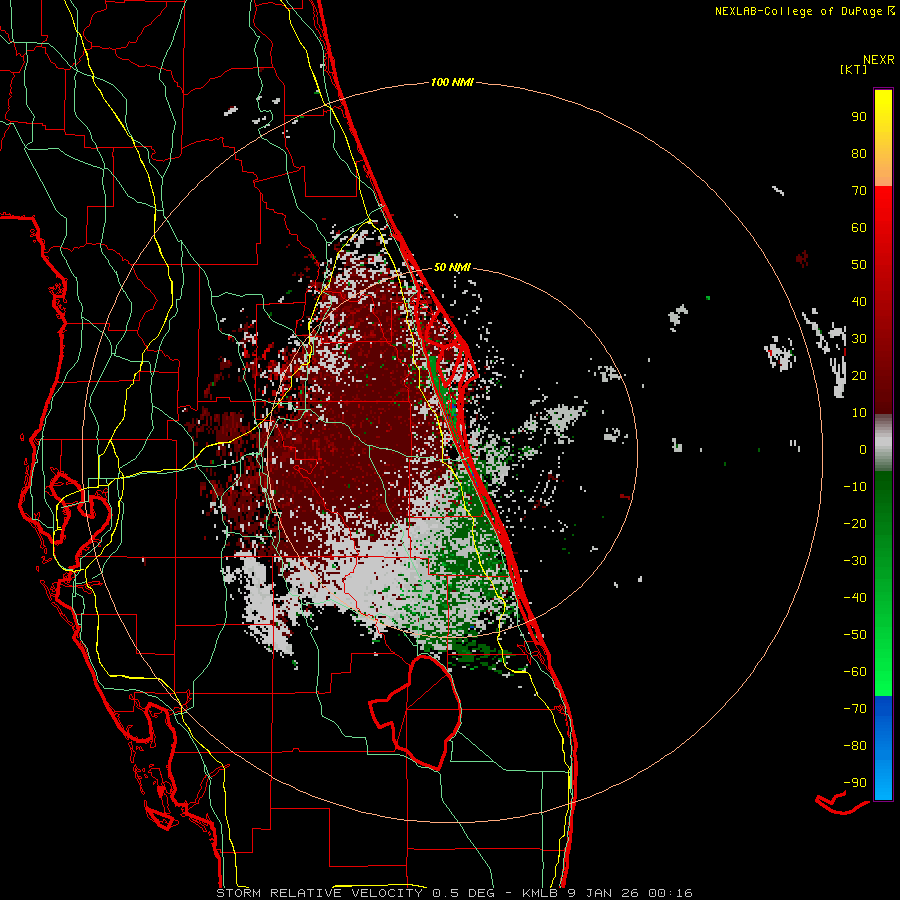Click the -80 value on velocity scale

pos(855,746)
